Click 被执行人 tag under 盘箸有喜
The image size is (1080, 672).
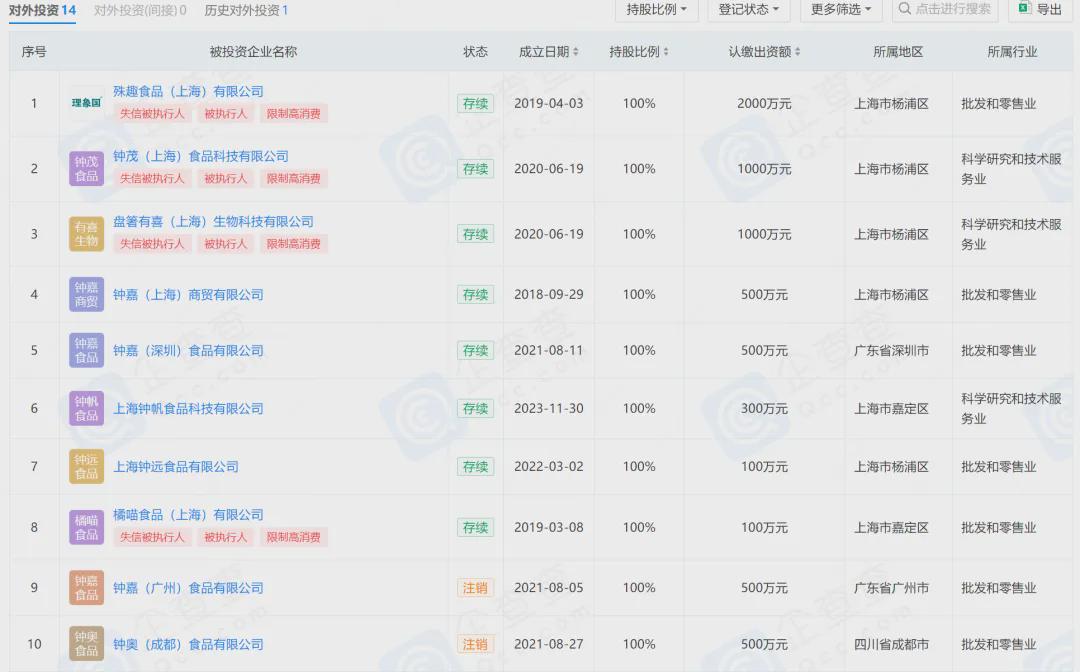(x=225, y=244)
